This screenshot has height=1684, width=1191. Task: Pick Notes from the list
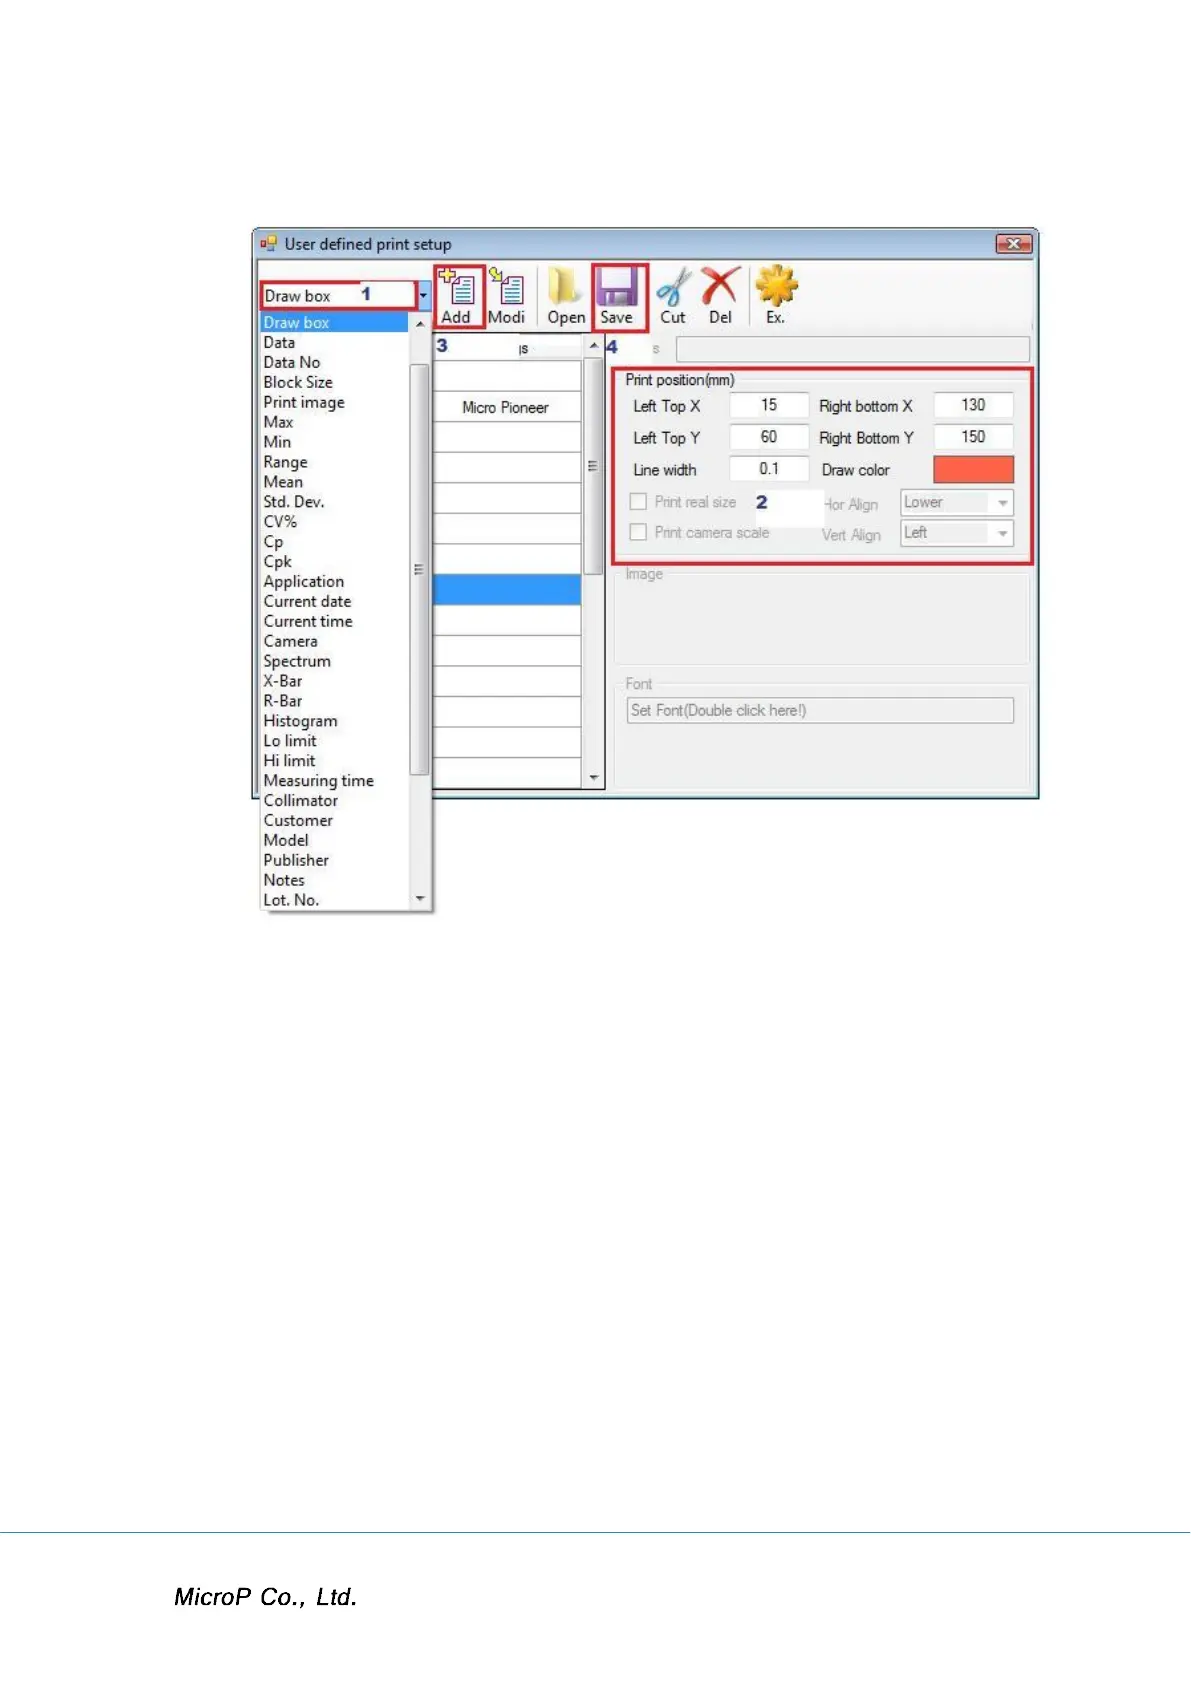point(334,880)
